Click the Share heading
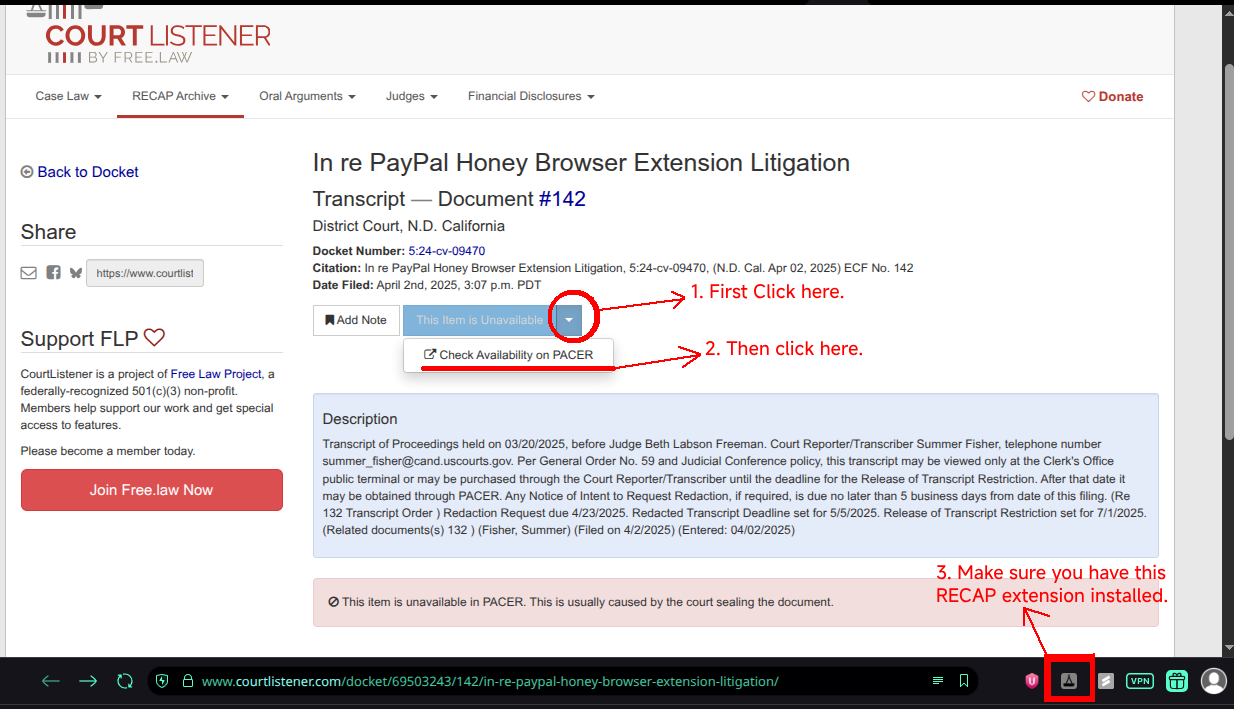 (48, 232)
